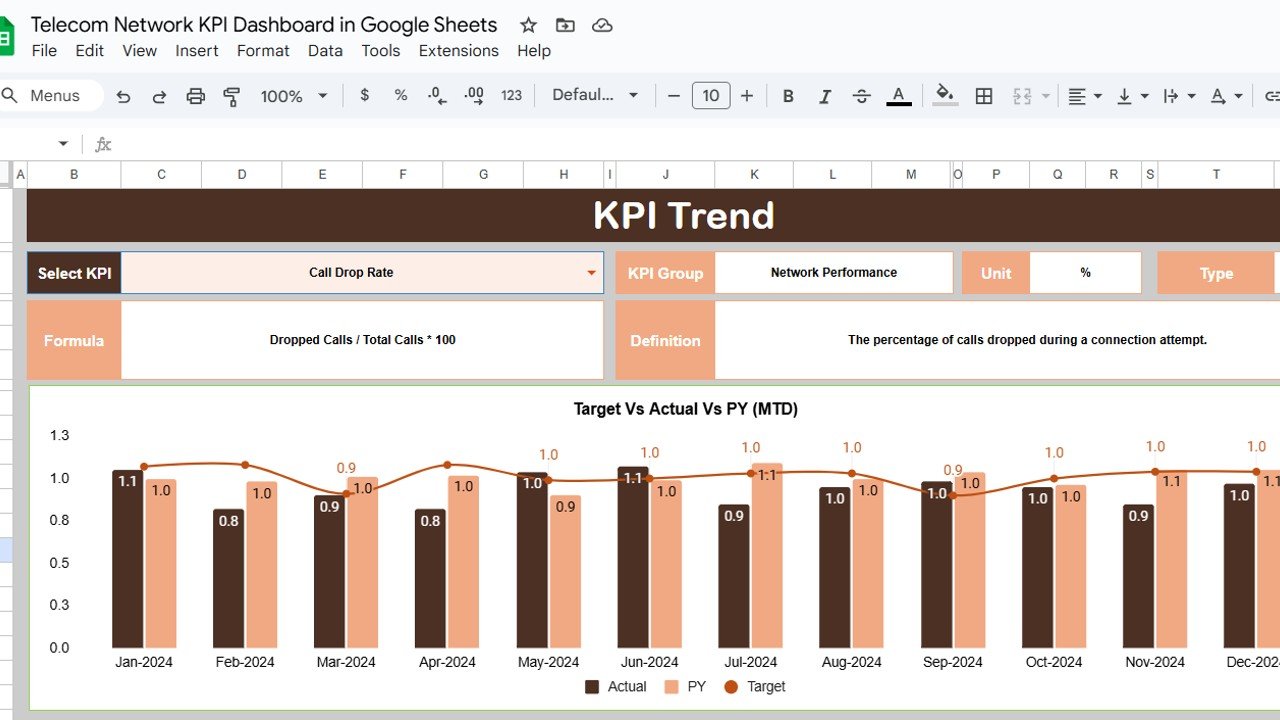Star this document as favorite
Viewport: 1280px width, 720px height.
529,26
